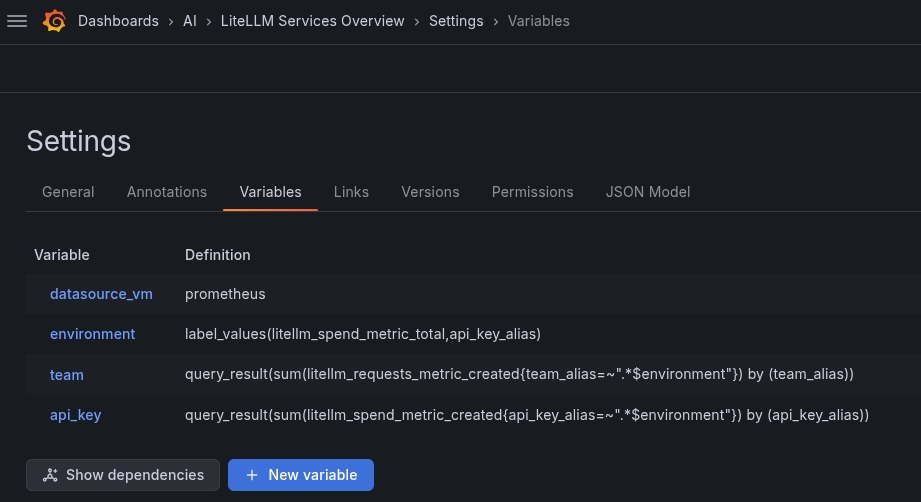Switch to the Permissions tab

[x=532, y=192]
